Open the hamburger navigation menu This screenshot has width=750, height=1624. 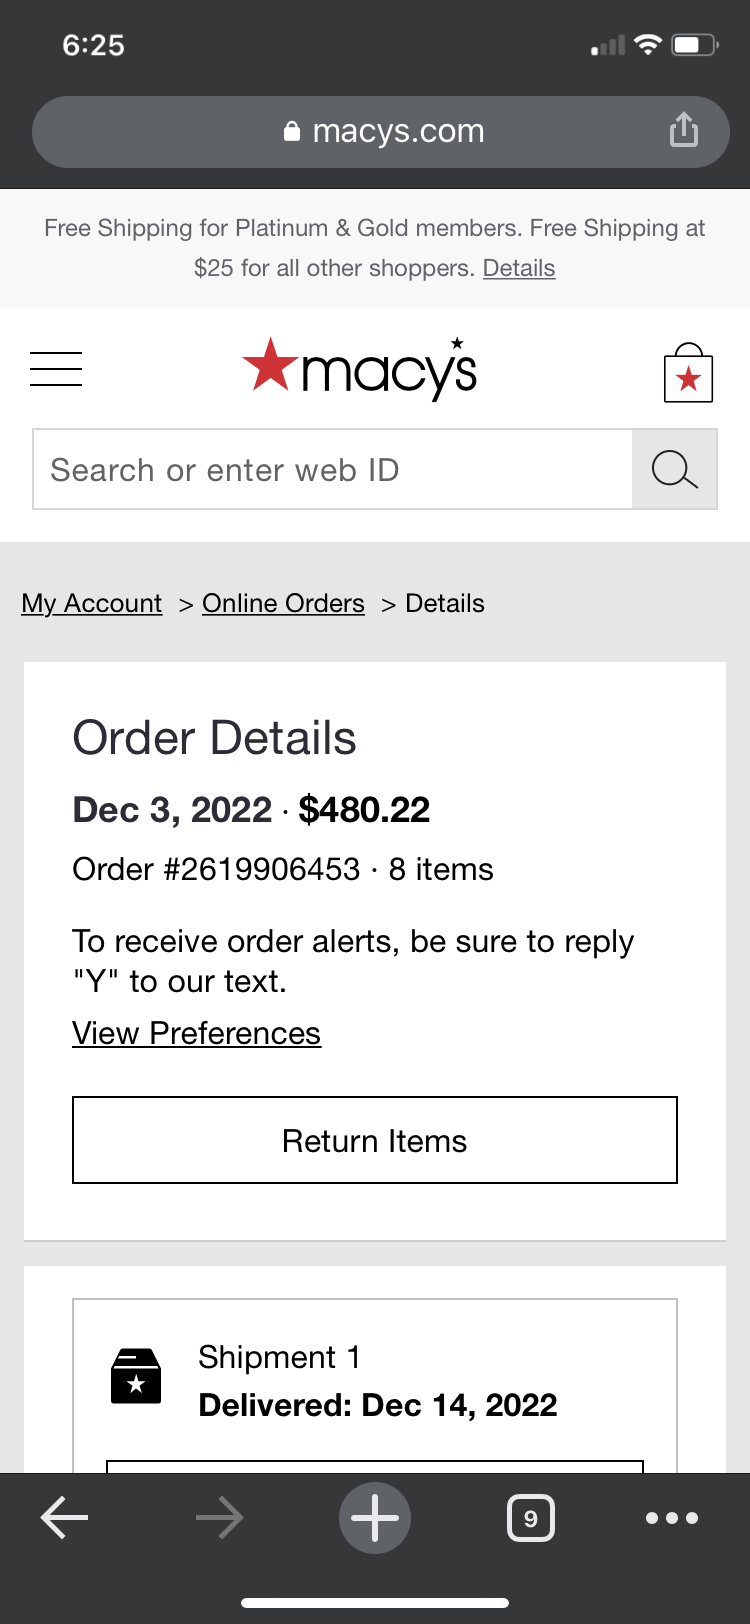coord(55,368)
